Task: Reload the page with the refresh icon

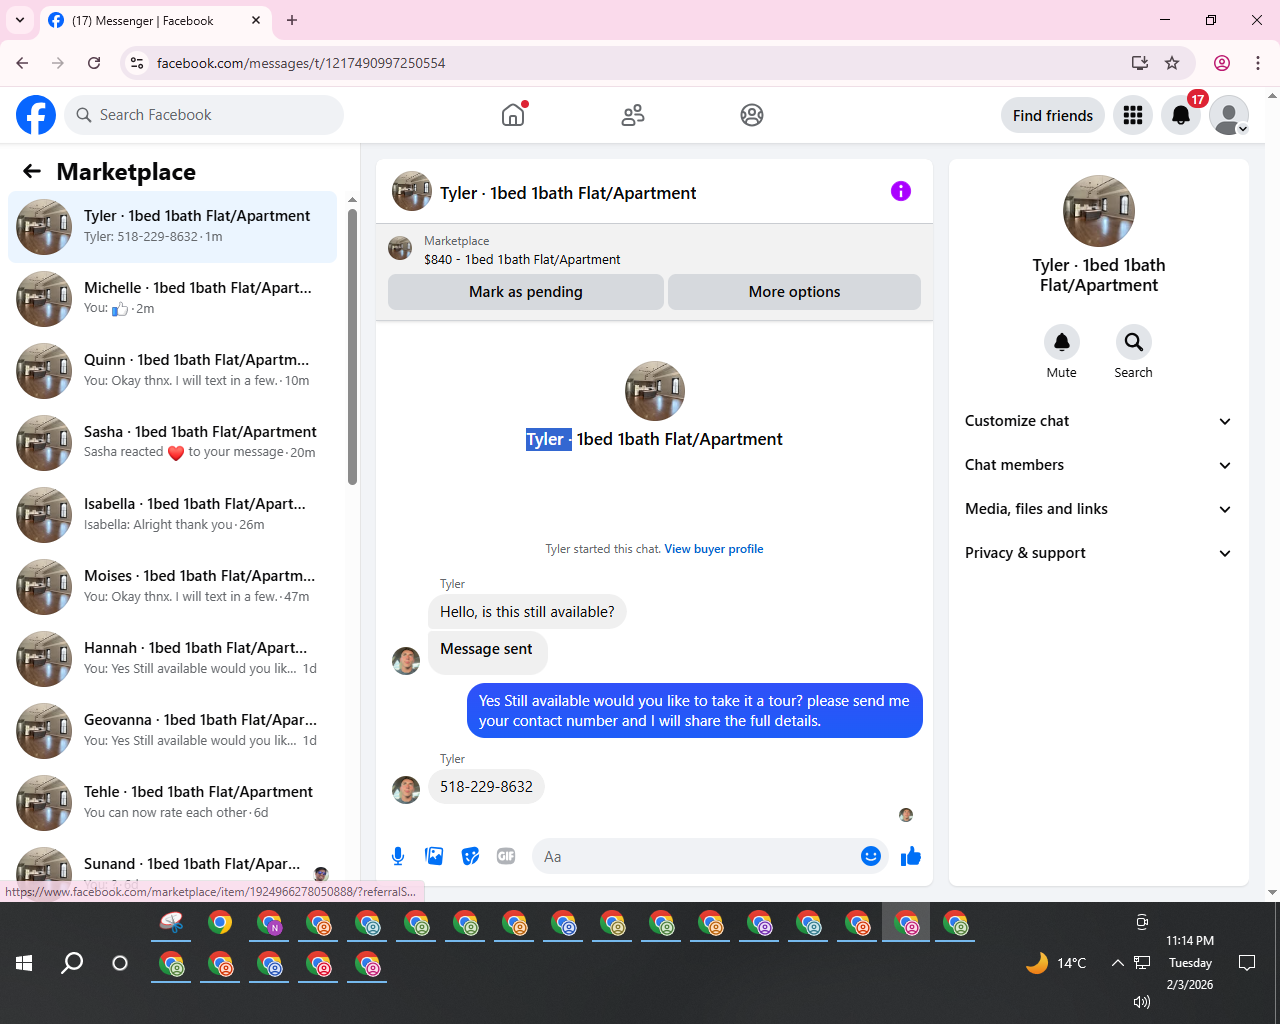Action: click(x=94, y=63)
